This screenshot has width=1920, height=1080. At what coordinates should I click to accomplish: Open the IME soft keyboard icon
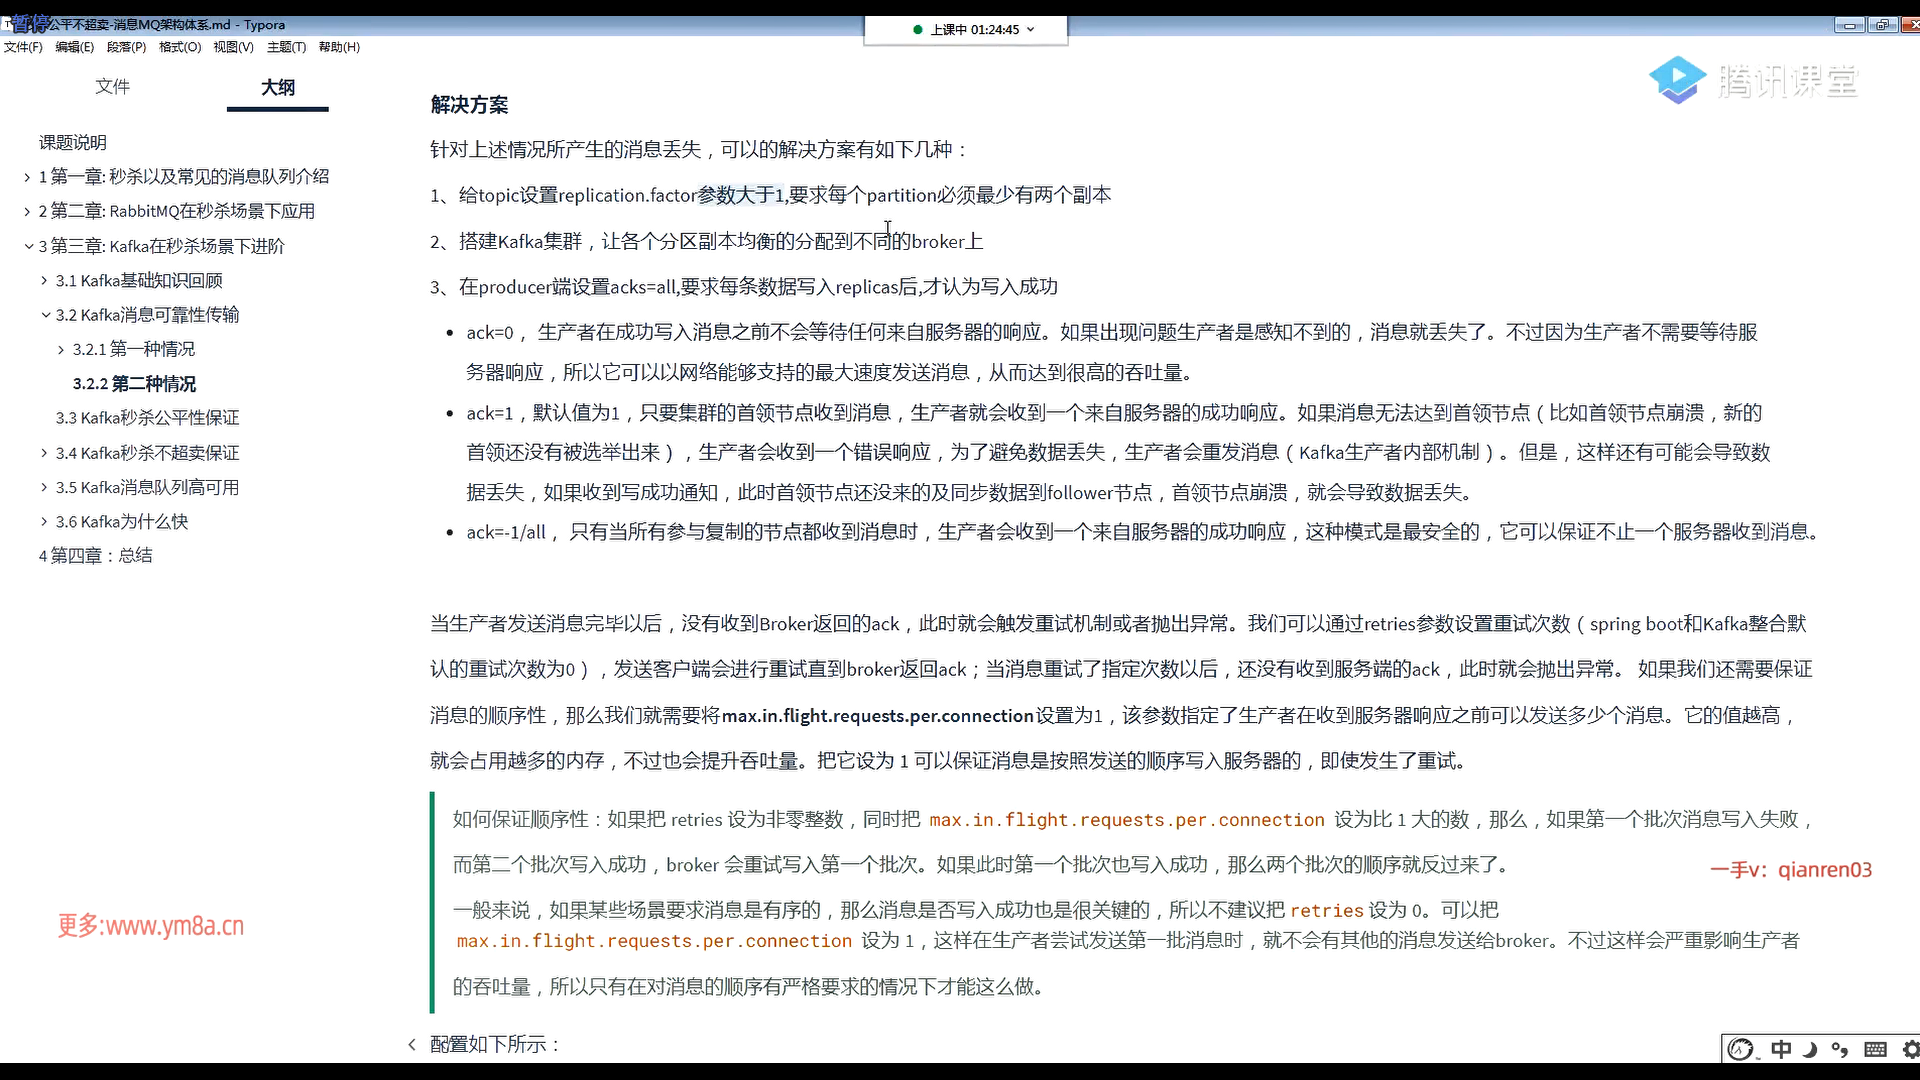(x=1876, y=1049)
